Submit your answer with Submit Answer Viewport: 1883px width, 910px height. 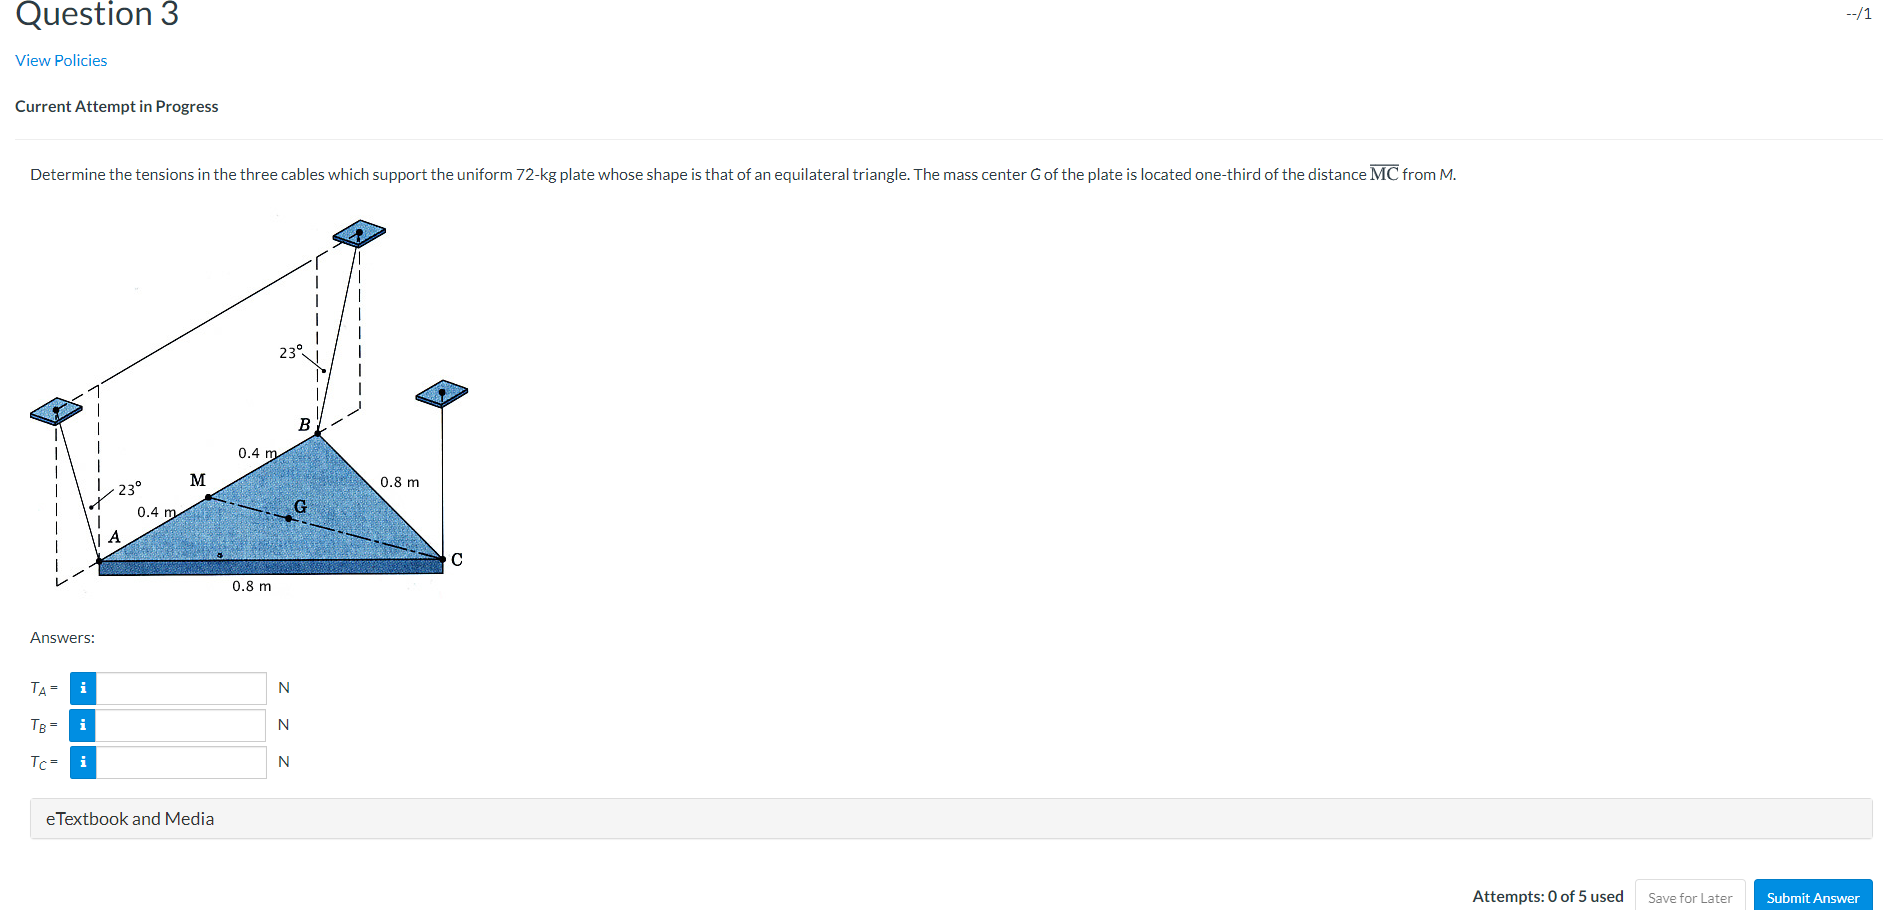click(1812, 896)
